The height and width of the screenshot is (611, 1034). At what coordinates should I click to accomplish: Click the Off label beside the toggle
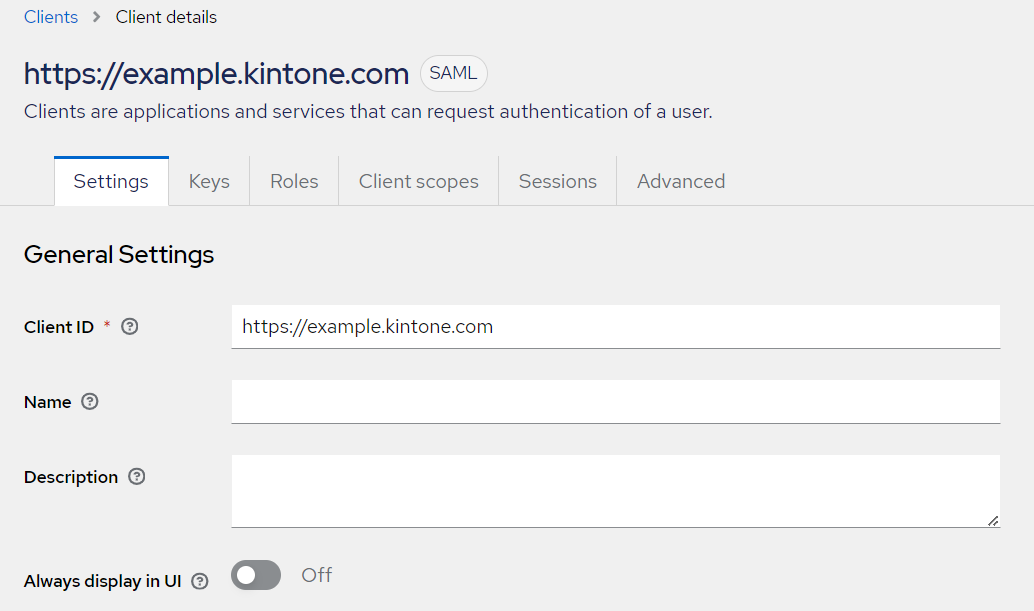coord(316,575)
